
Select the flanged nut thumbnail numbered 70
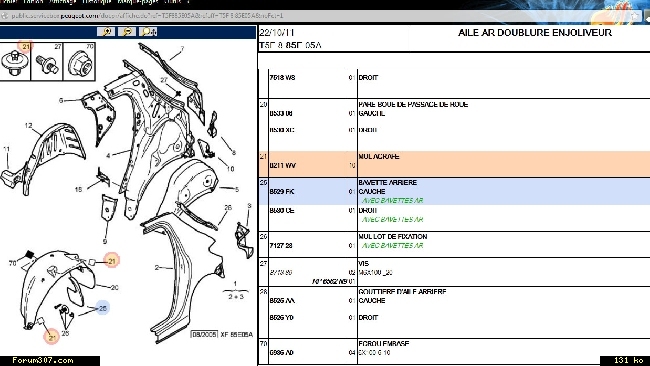(79, 61)
